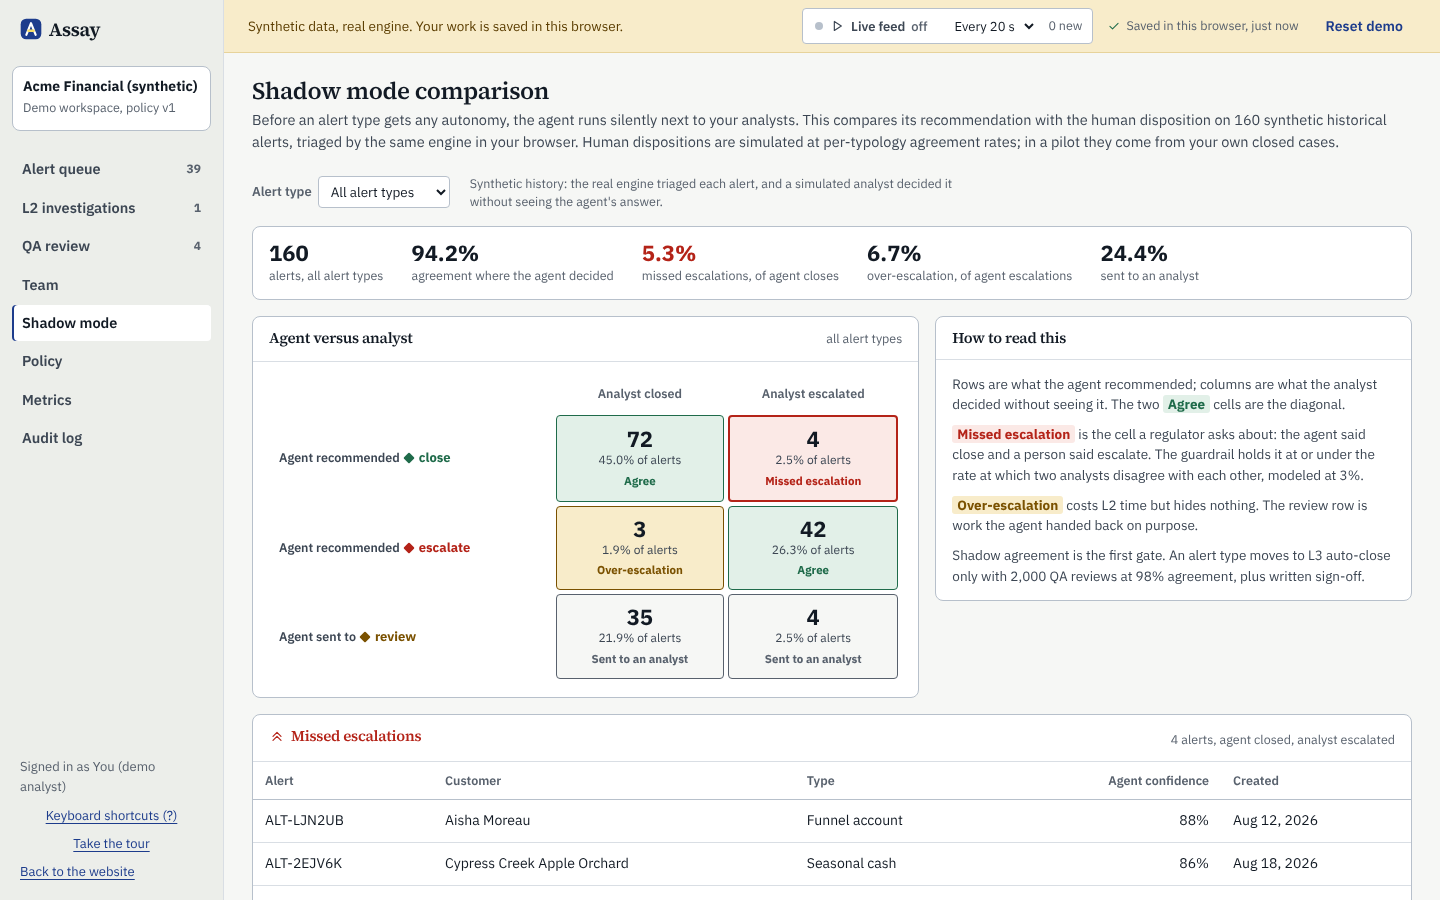The height and width of the screenshot is (900, 1440).
Task: Click customer Aisha Moreau
Action: click(488, 821)
